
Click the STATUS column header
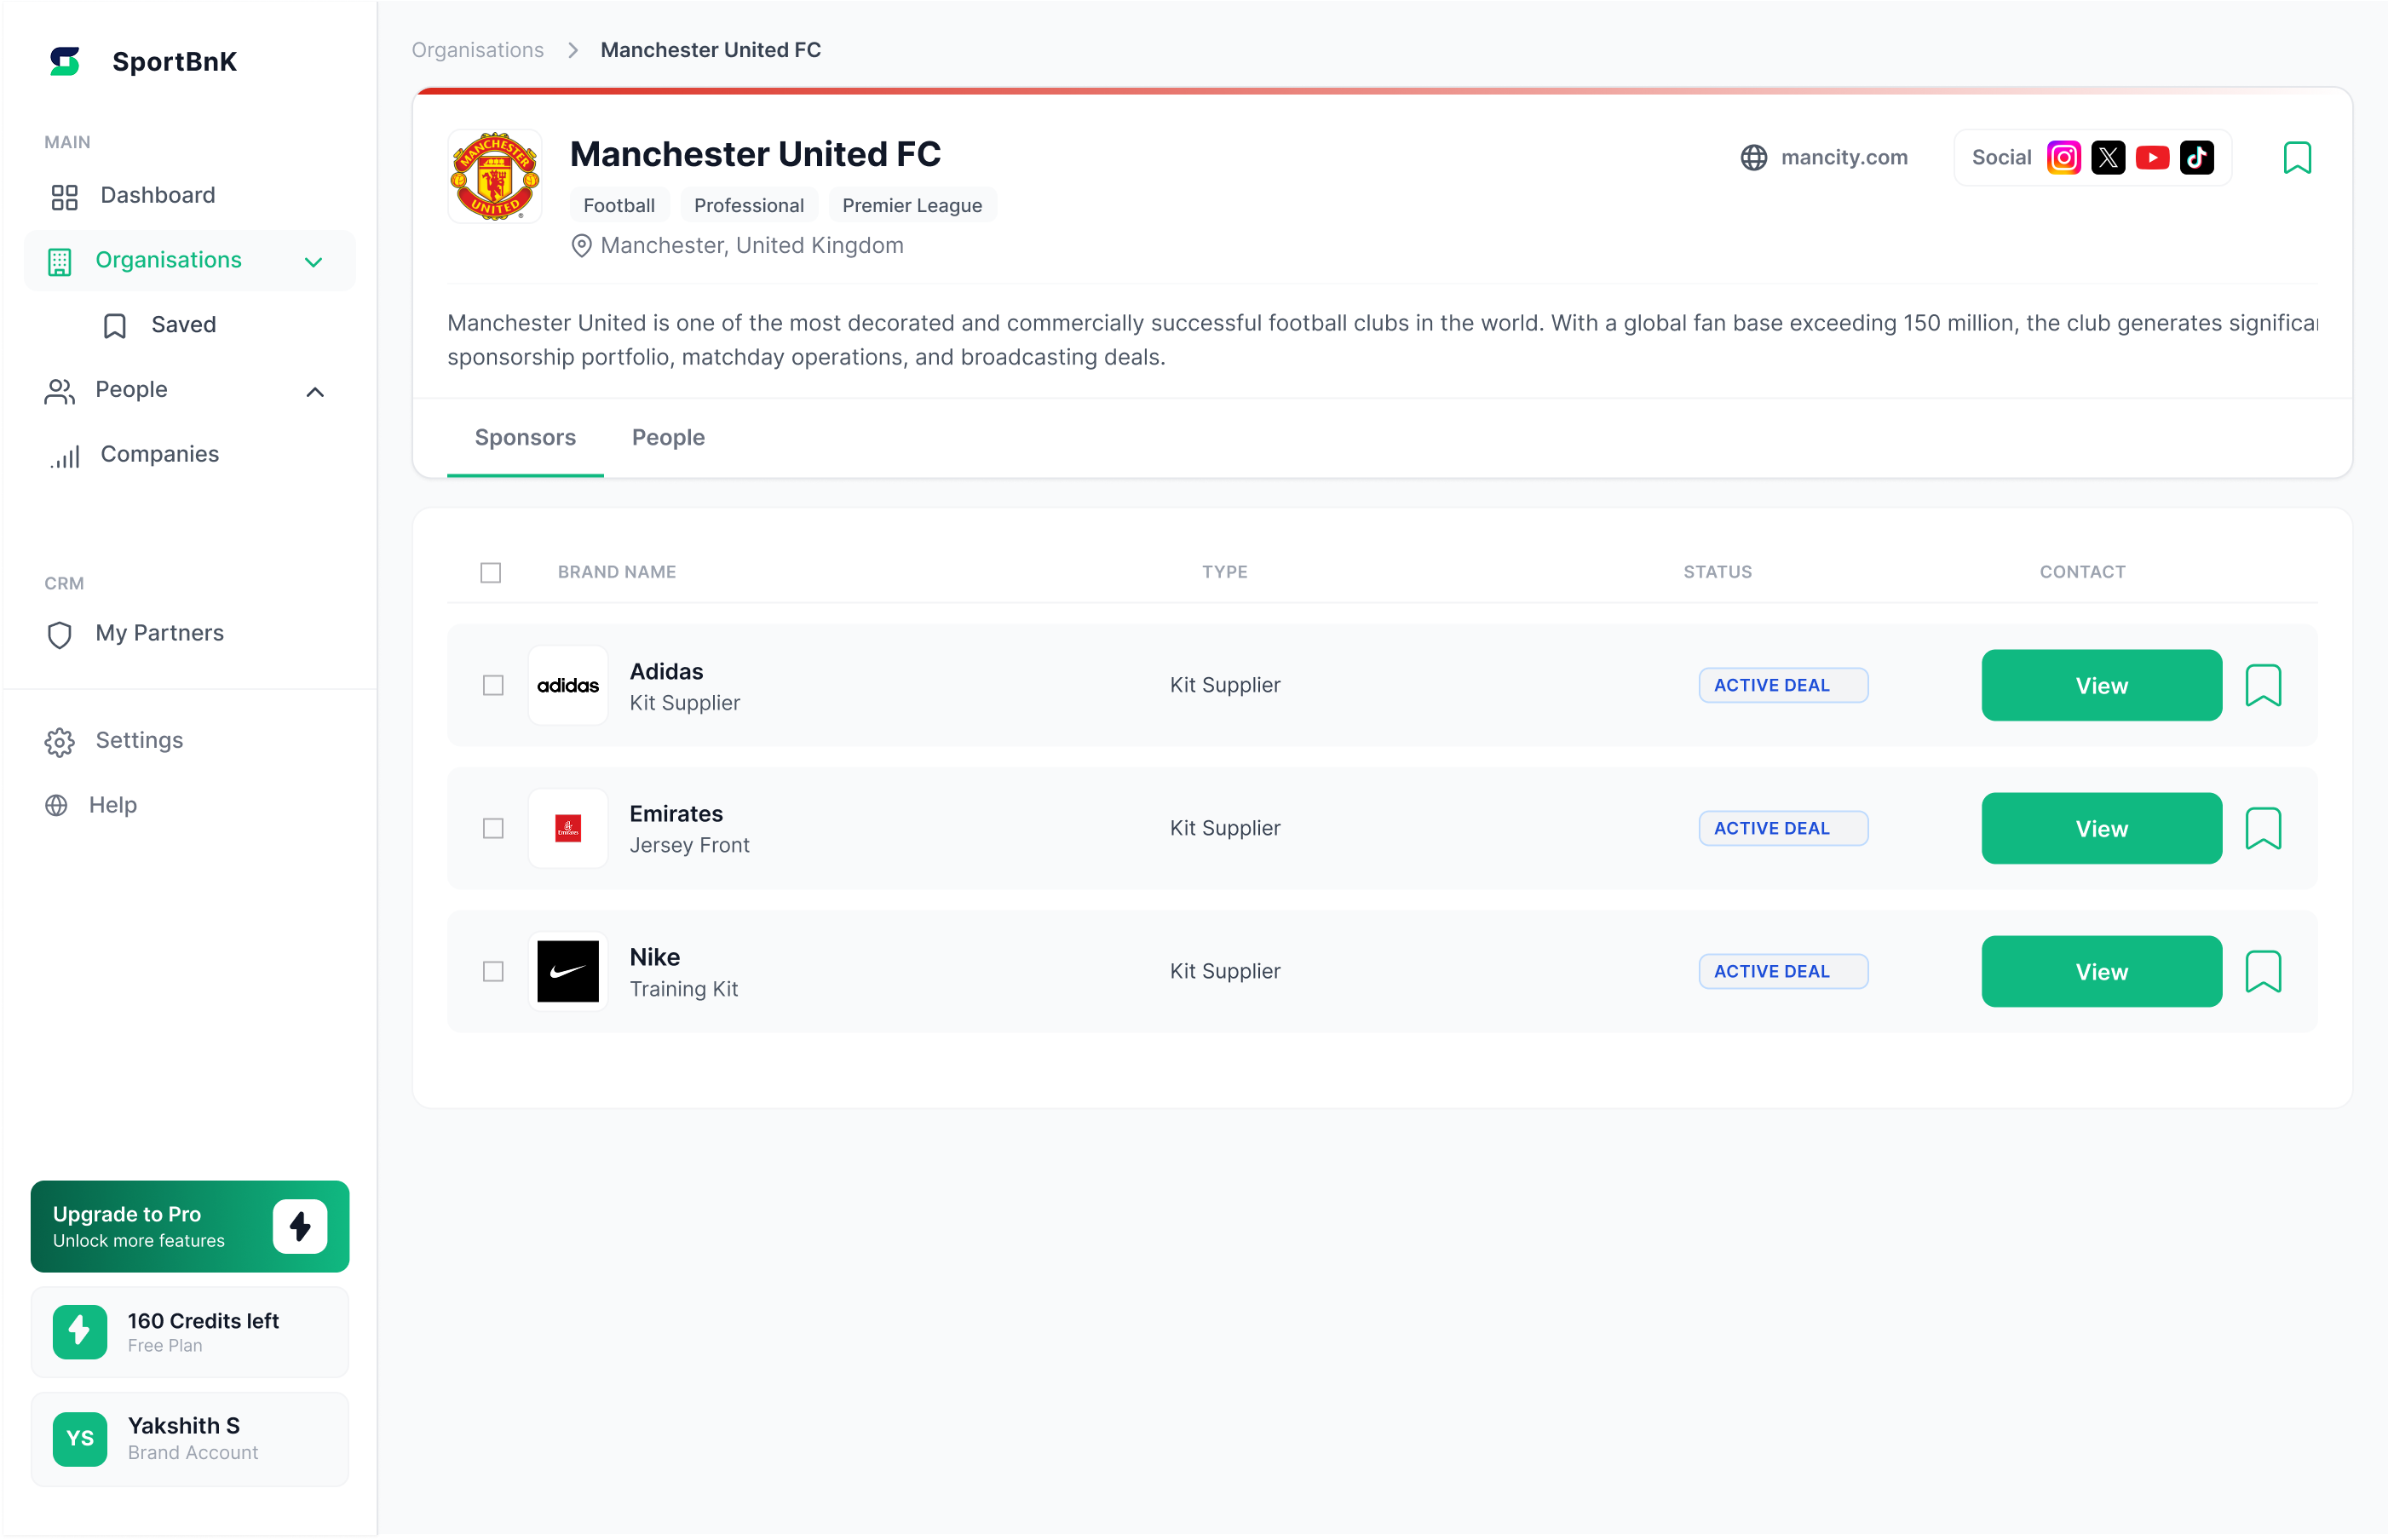(x=1717, y=573)
